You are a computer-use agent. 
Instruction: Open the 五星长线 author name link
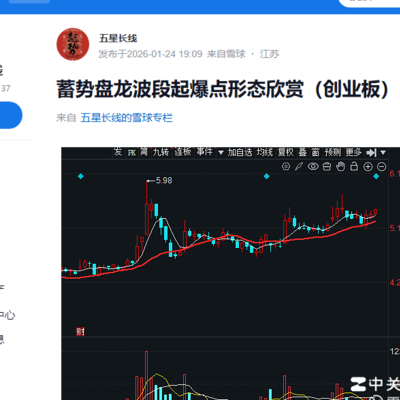click(x=118, y=38)
